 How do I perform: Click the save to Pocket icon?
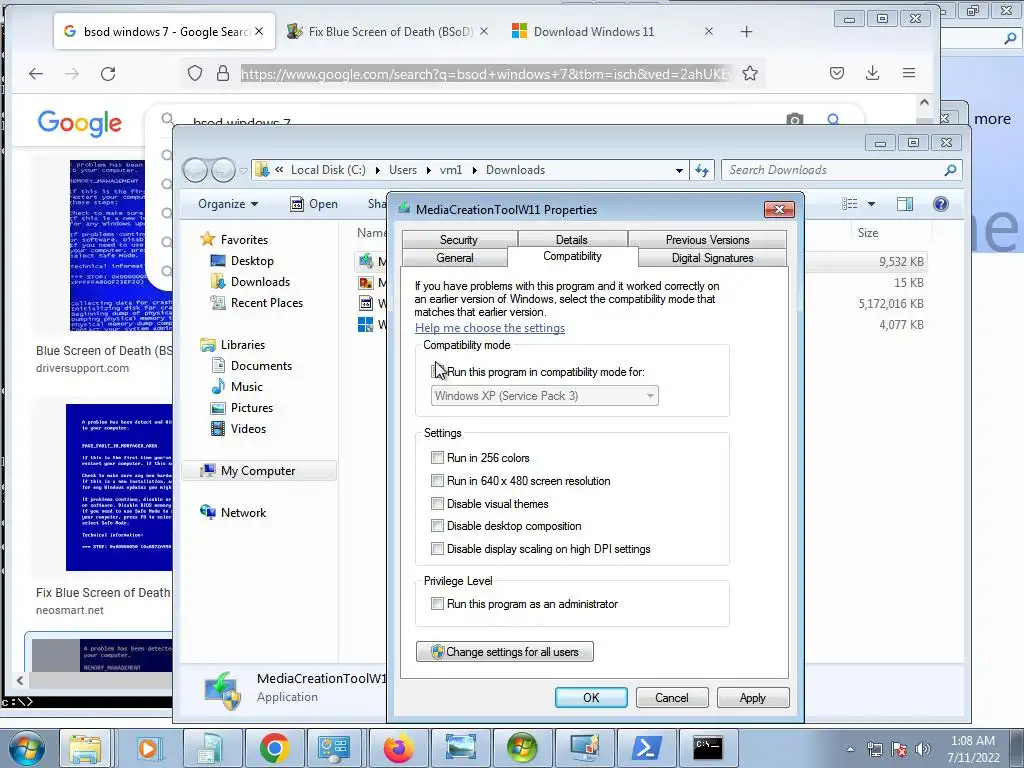[837, 73]
